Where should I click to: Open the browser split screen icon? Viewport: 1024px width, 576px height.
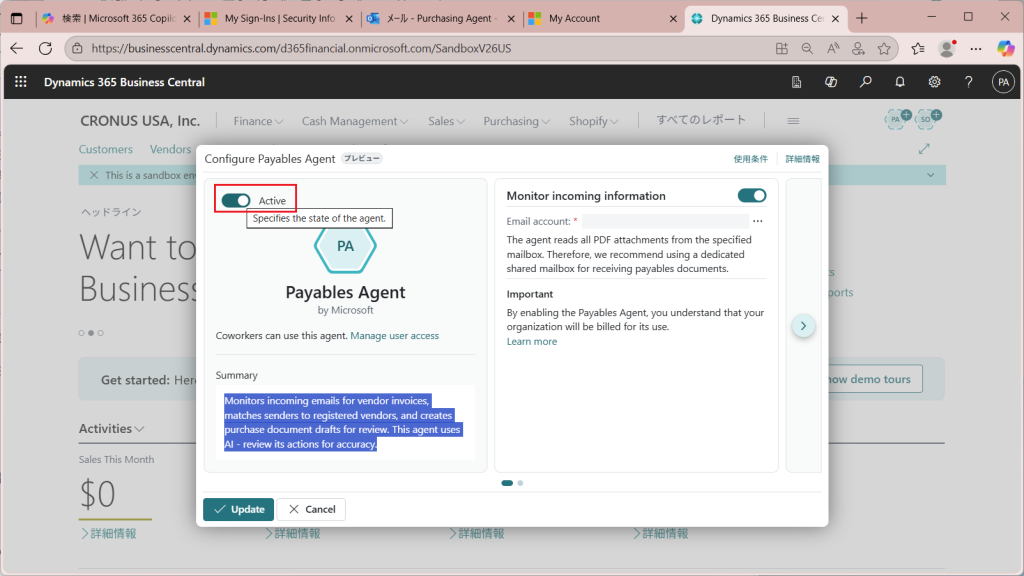782,48
